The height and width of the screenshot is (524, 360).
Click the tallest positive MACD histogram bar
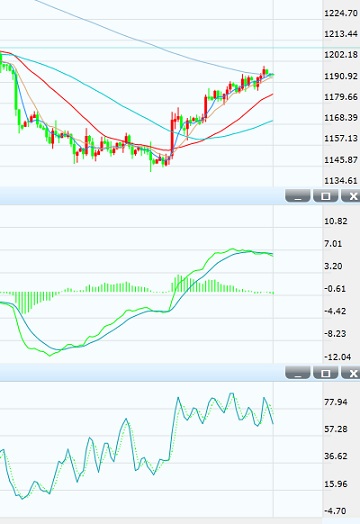coord(178,283)
